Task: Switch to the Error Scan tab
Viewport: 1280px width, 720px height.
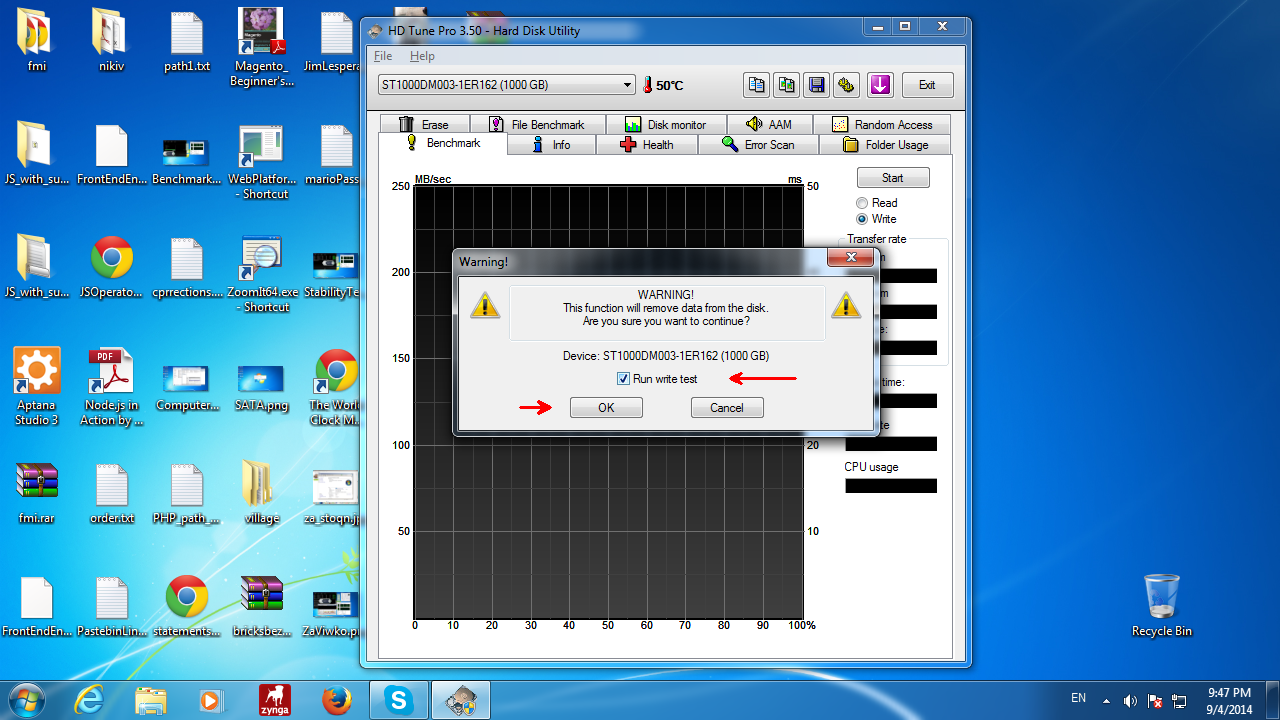Action: (758, 145)
